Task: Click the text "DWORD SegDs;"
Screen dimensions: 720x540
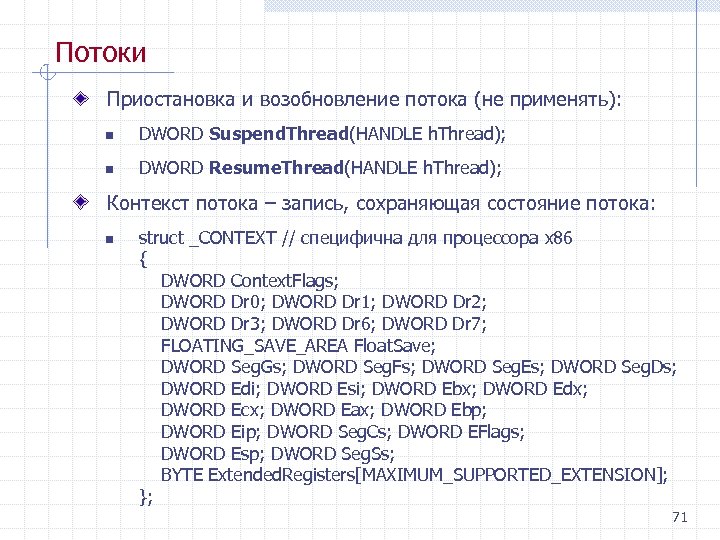Action: (614, 367)
